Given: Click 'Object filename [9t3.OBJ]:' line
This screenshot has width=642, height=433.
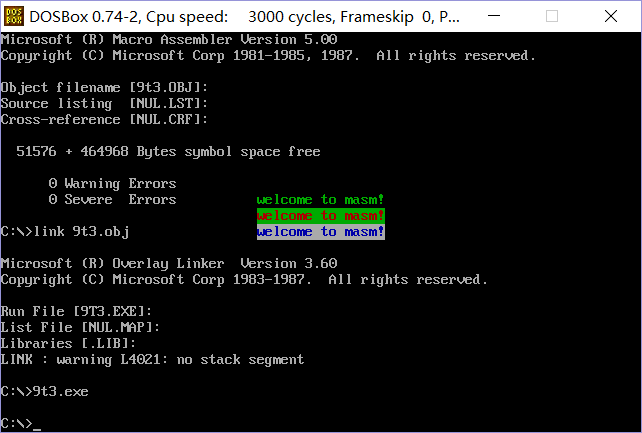Looking at the screenshot, I should pyautogui.click(x=104, y=88).
